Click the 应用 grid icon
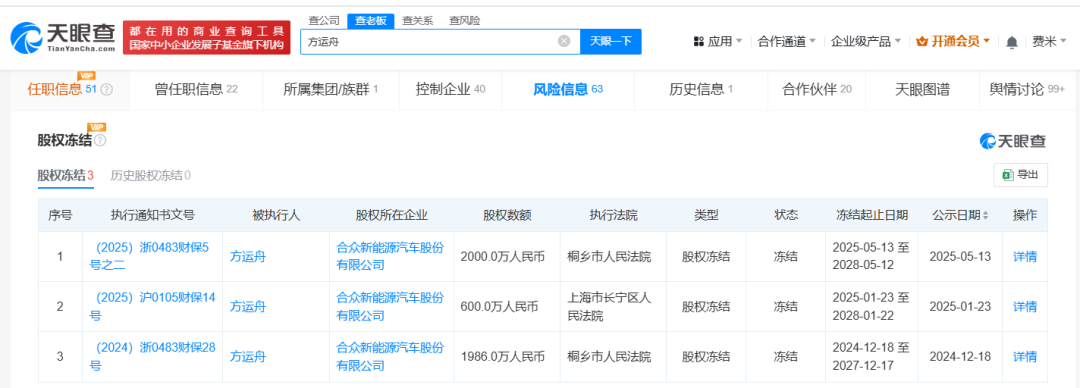 point(698,42)
